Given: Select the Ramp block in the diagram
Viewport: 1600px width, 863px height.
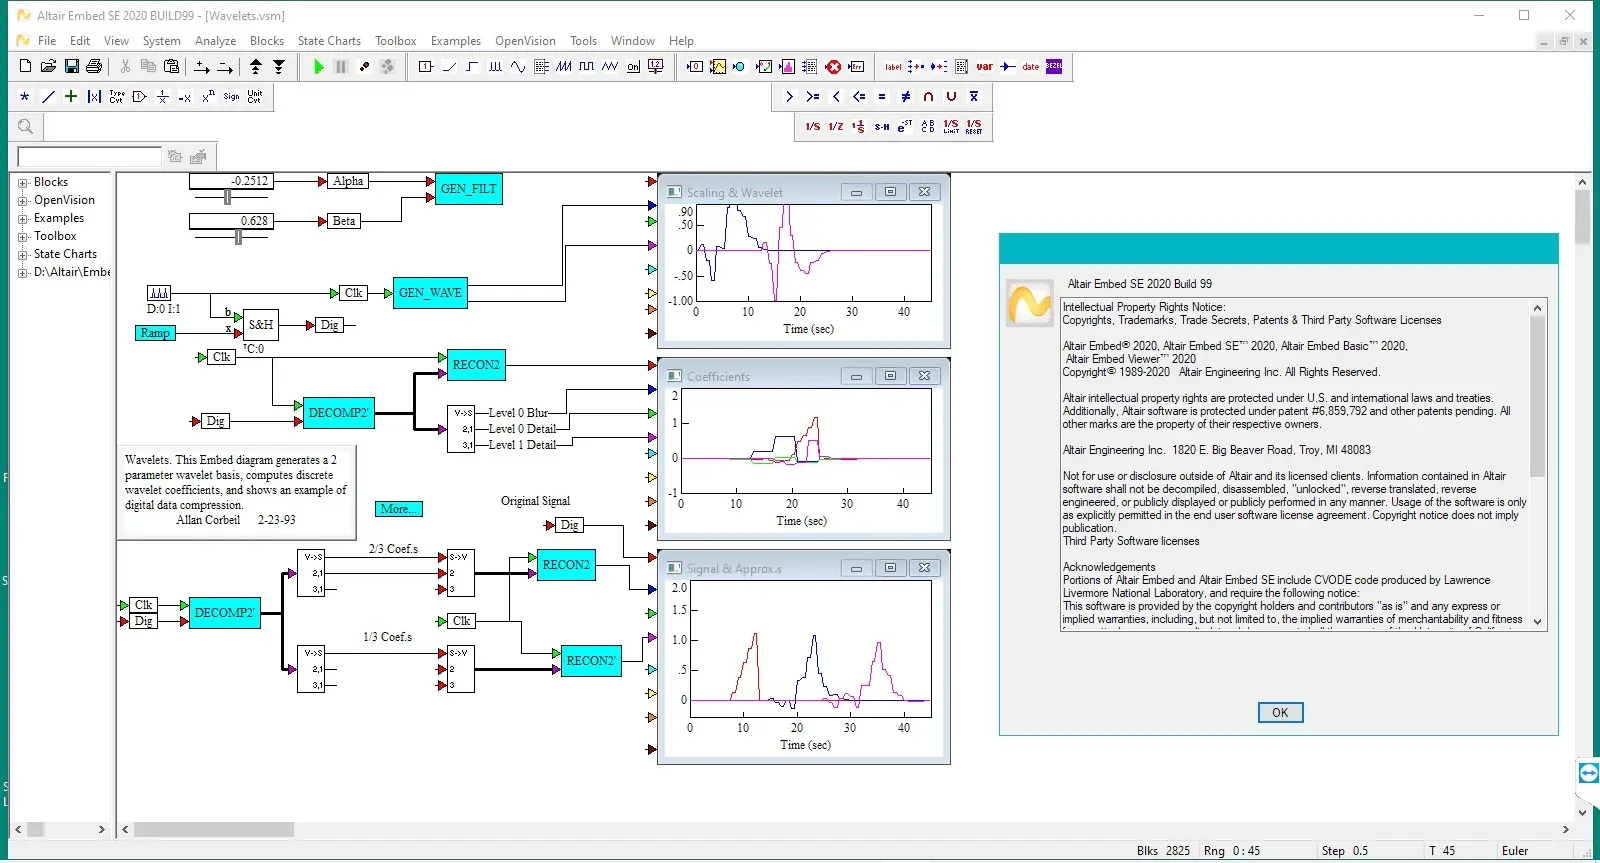Looking at the screenshot, I should tap(155, 333).
